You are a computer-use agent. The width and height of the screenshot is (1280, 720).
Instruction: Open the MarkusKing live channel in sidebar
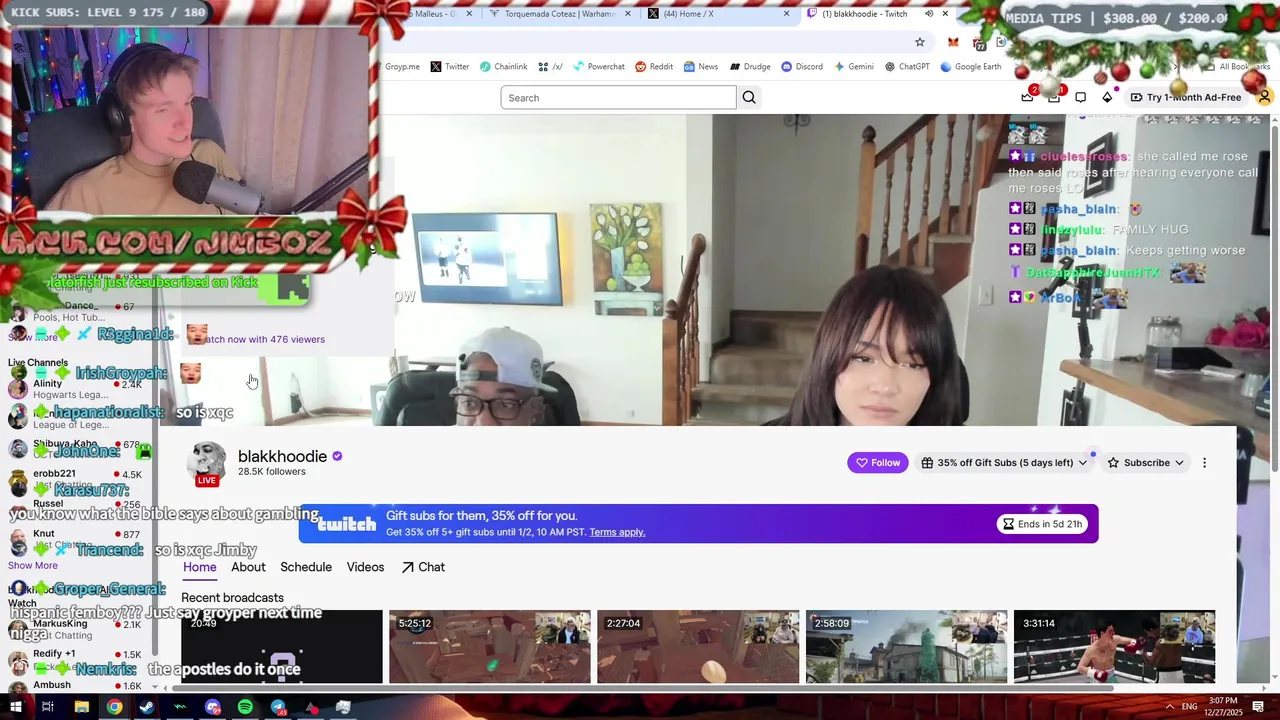75,629
